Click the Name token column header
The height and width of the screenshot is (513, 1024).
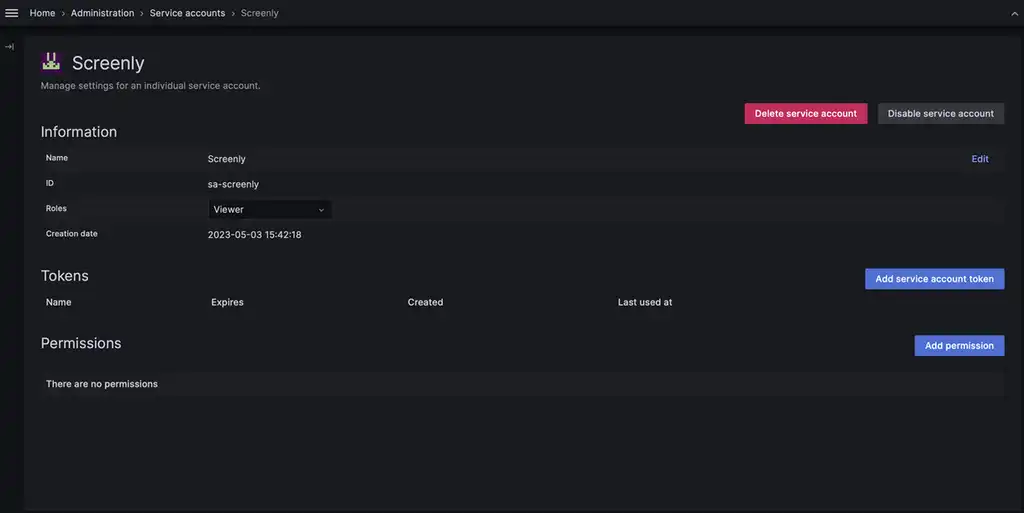(x=59, y=302)
